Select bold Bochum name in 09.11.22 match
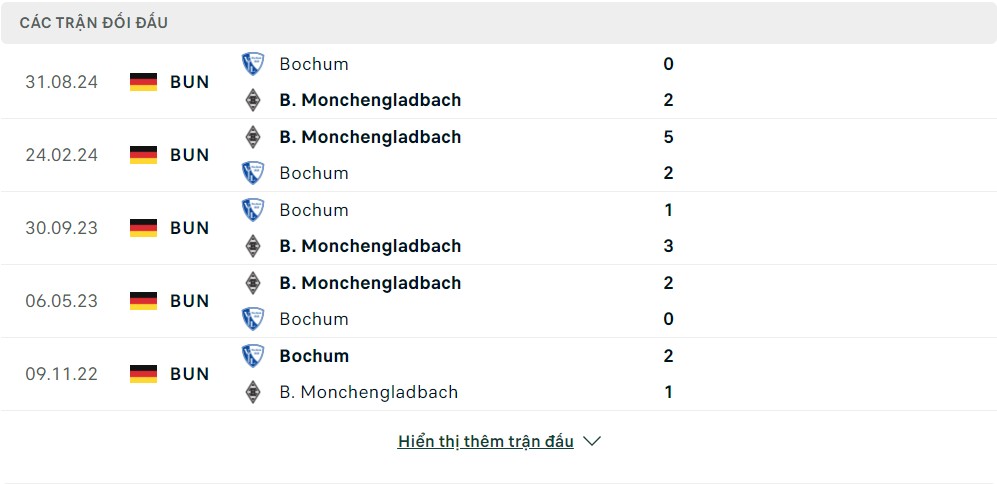 tap(314, 356)
